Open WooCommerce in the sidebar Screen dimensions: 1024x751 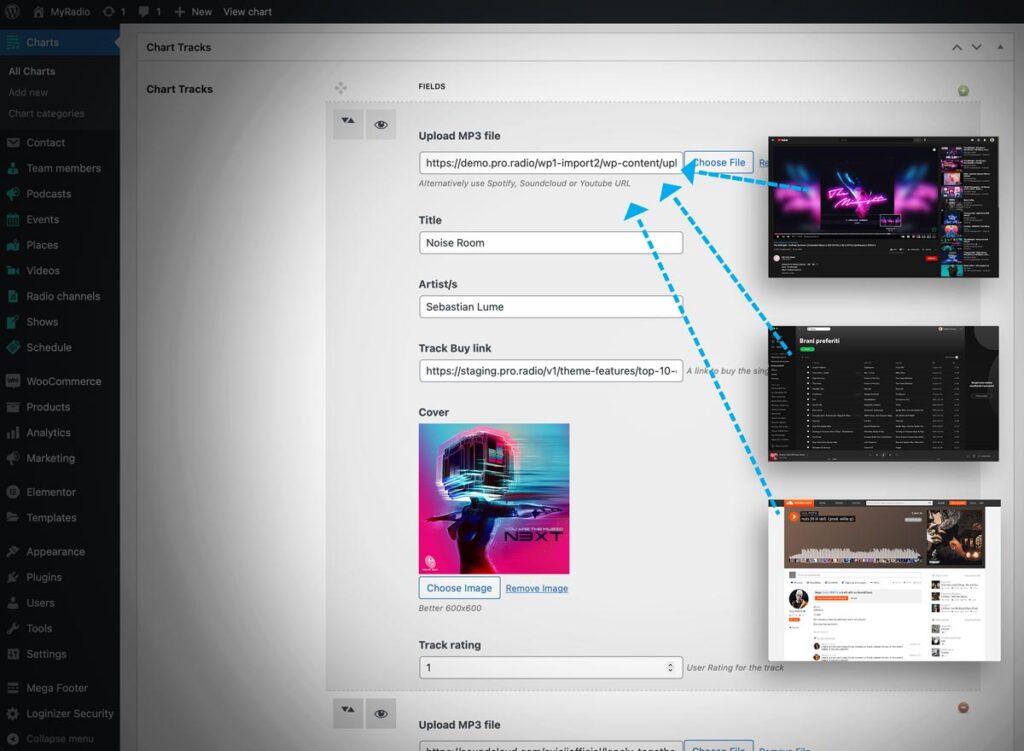[x=63, y=381]
